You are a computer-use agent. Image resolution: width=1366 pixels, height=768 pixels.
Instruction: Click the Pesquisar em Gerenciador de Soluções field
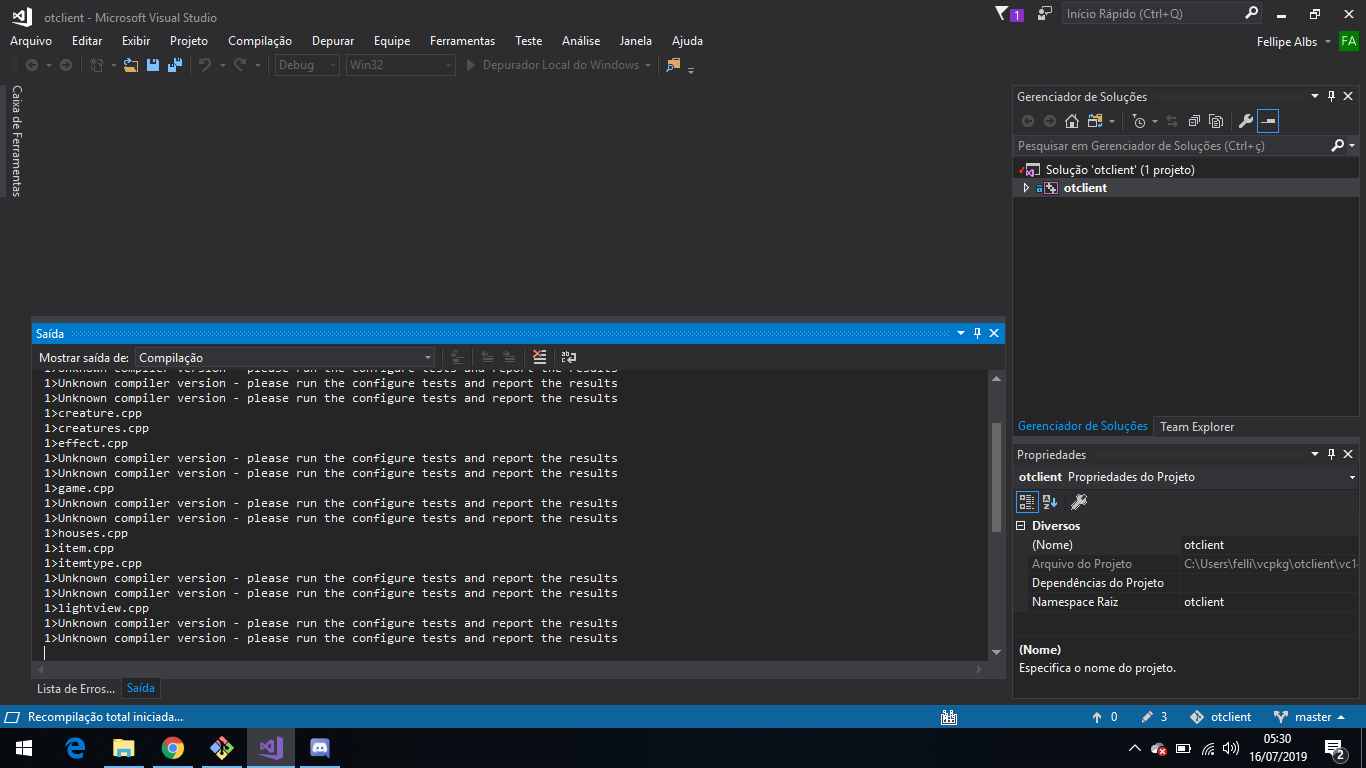pyautogui.click(x=1170, y=146)
